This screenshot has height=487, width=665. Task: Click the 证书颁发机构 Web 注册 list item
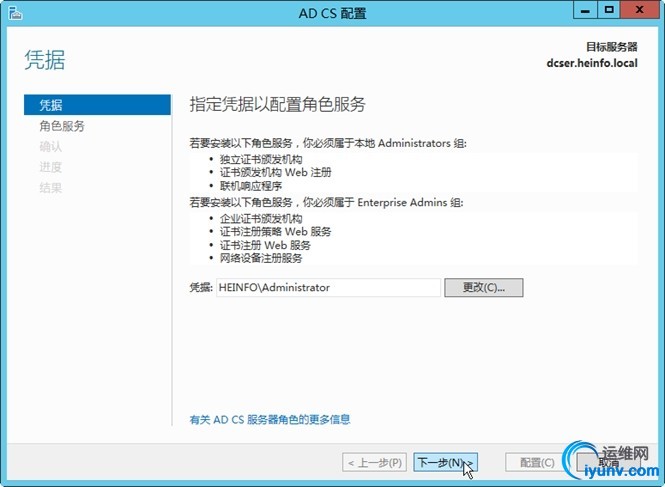point(276,173)
